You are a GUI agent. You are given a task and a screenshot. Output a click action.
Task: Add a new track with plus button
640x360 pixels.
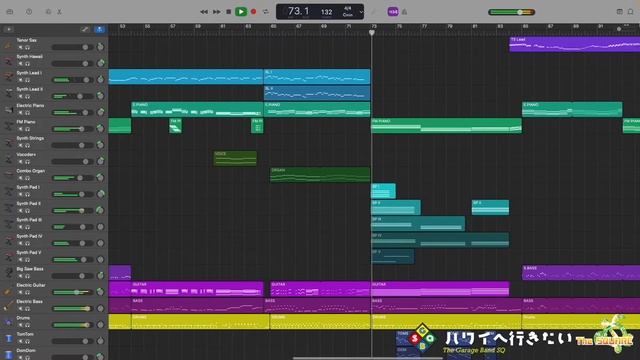(x=9, y=29)
